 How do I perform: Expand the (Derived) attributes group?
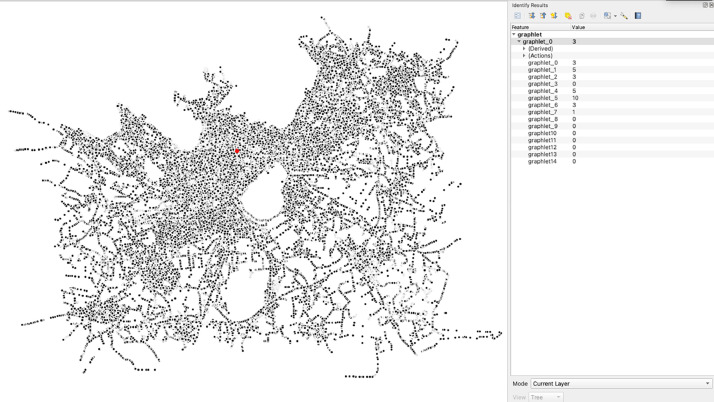click(524, 49)
